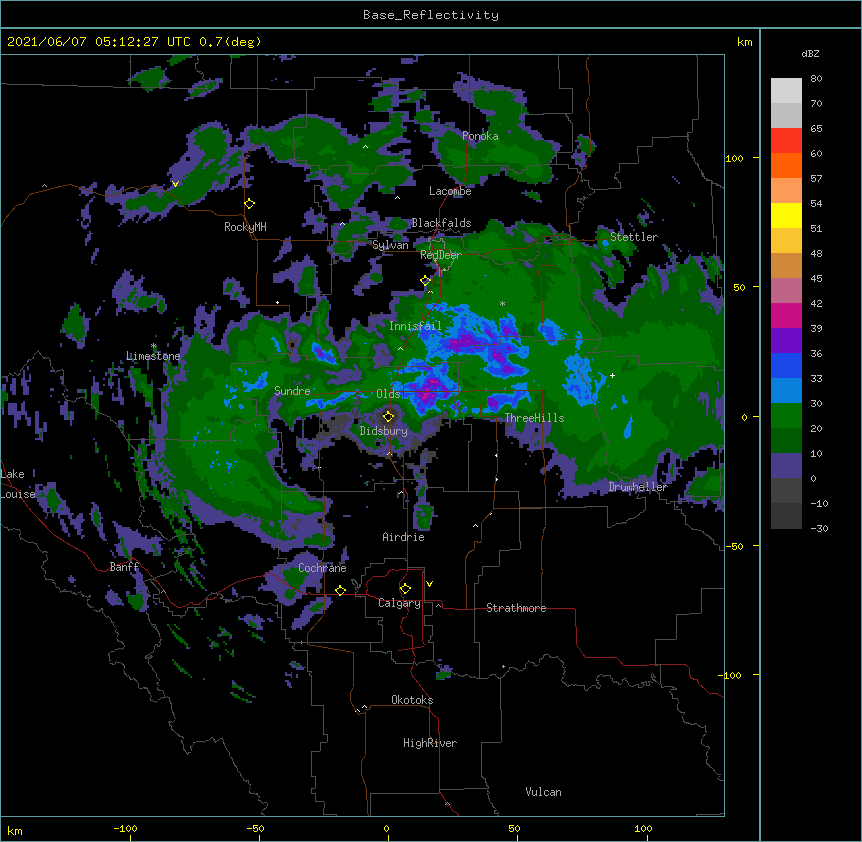Pick the white-gray swatch between 80 and 70
The width and height of the screenshot is (862, 842).
tap(786, 91)
